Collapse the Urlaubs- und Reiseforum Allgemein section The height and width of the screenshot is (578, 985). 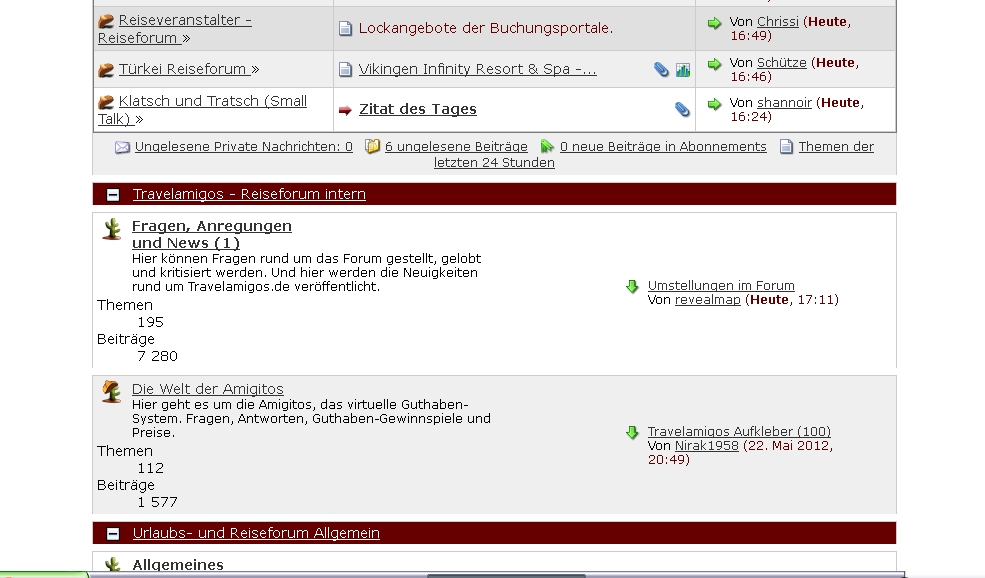(113, 534)
